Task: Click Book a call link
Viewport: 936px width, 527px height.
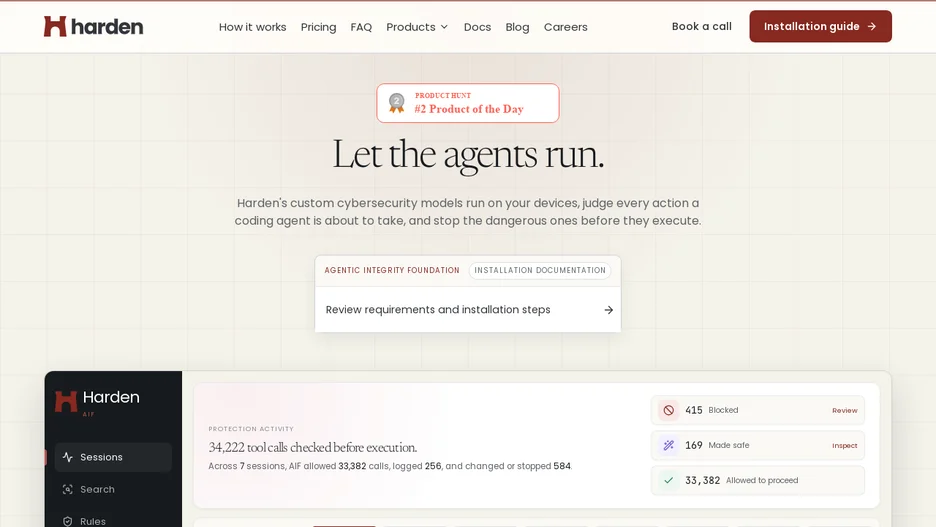Action: point(701,26)
